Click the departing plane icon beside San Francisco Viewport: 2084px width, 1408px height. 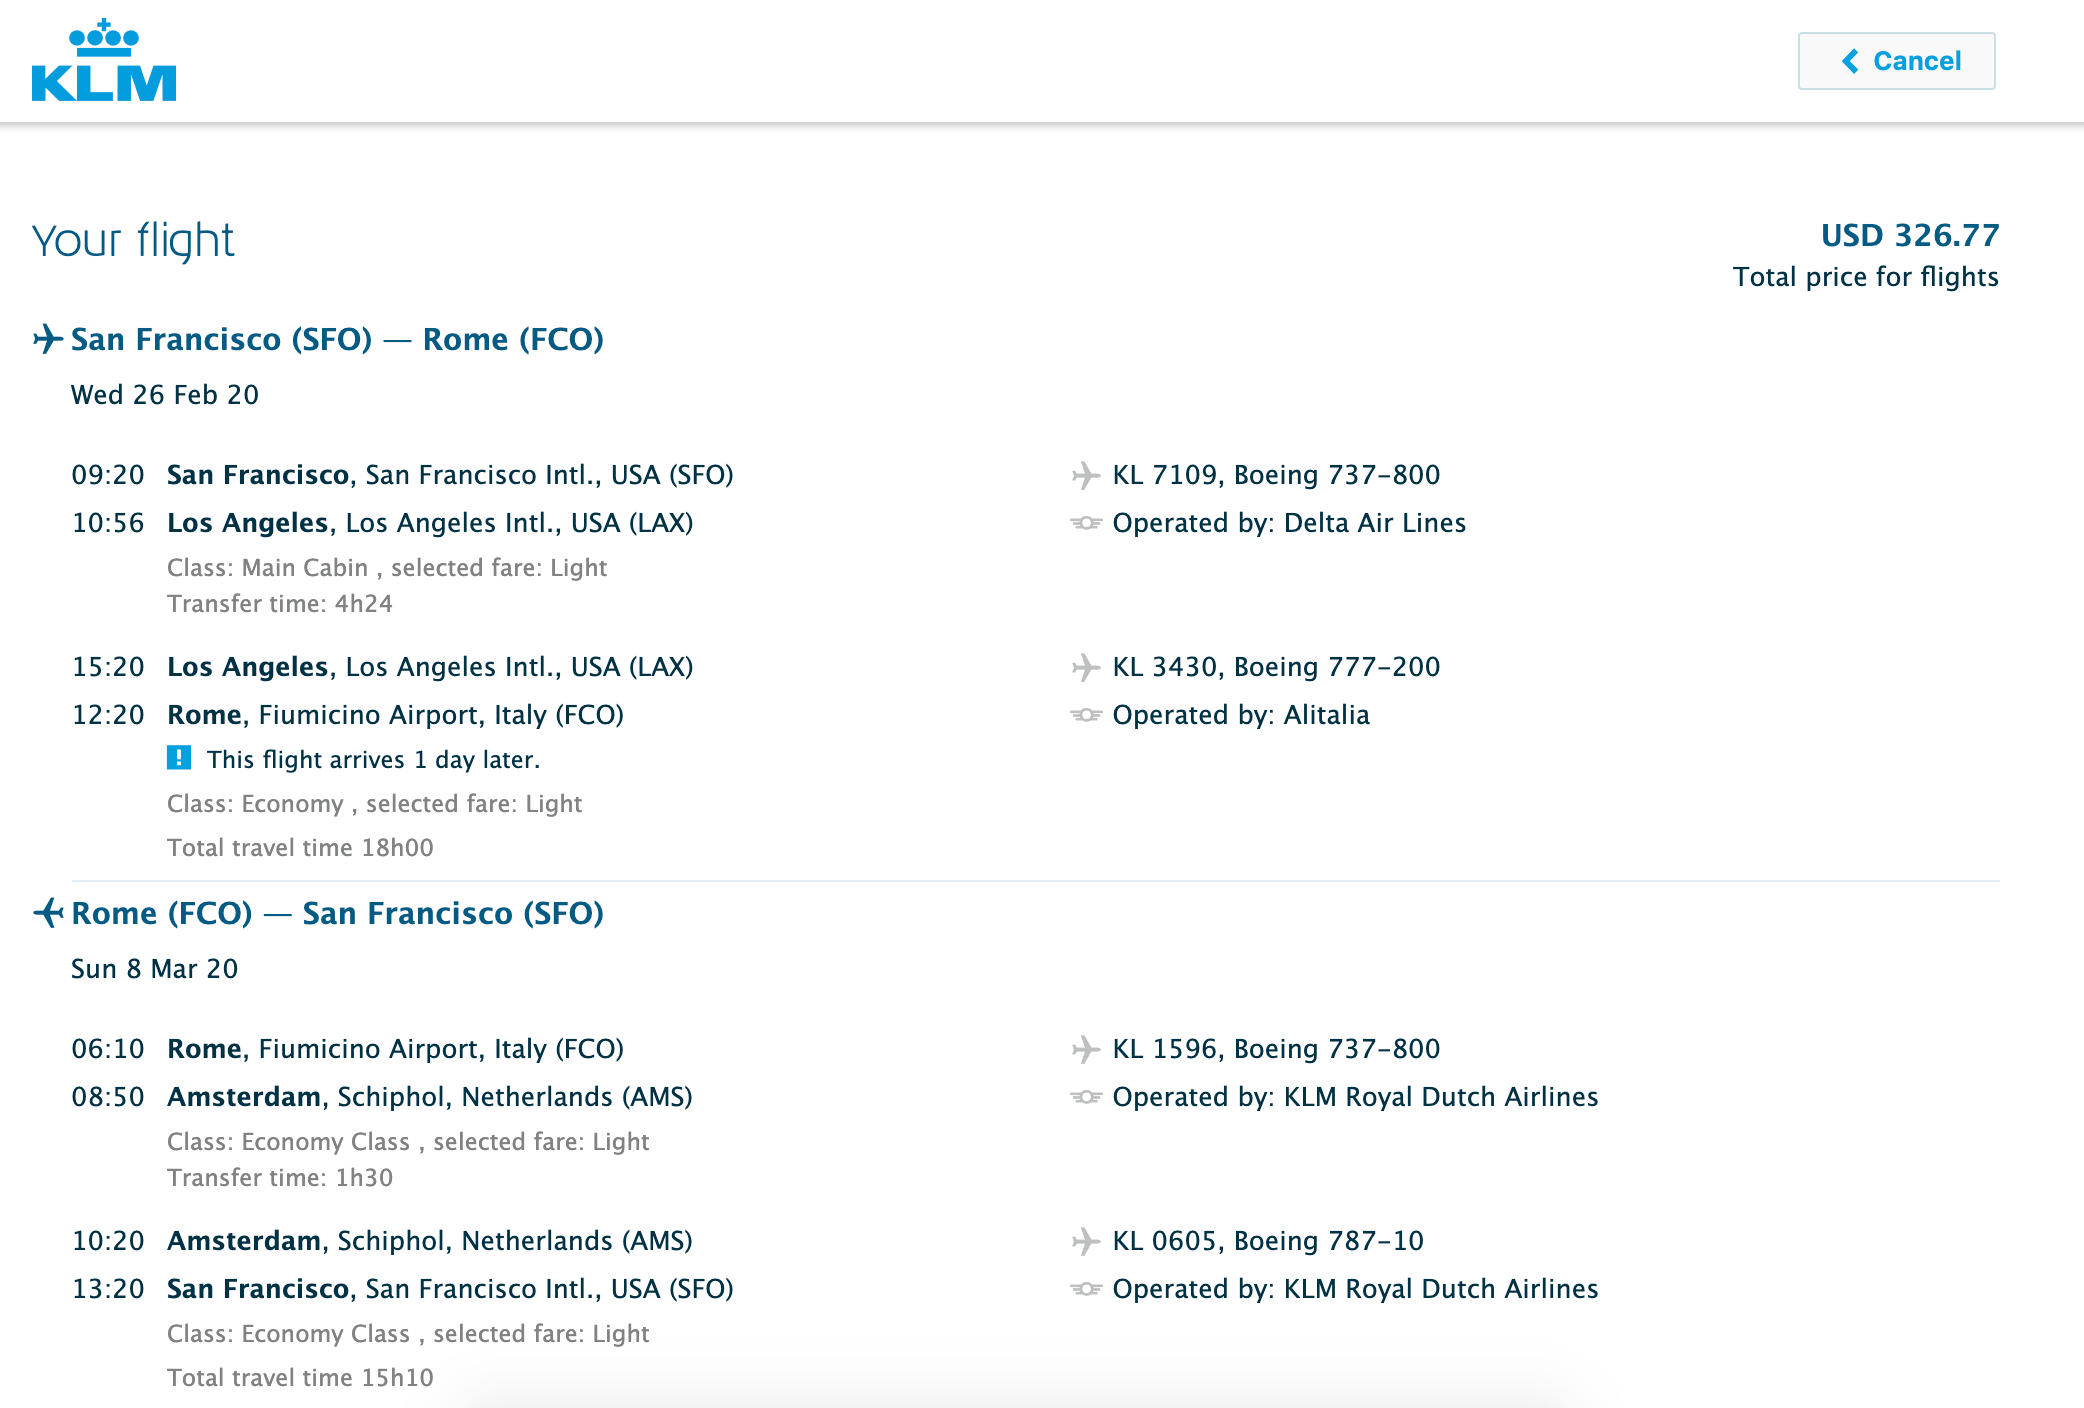(48, 339)
